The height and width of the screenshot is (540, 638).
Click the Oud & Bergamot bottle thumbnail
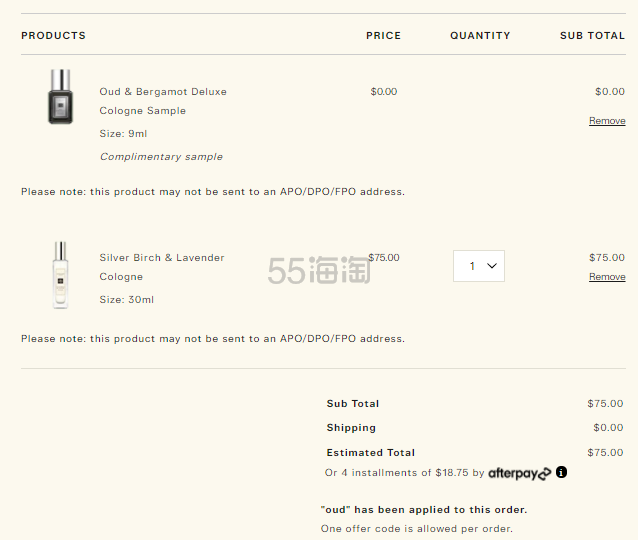point(61,96)
